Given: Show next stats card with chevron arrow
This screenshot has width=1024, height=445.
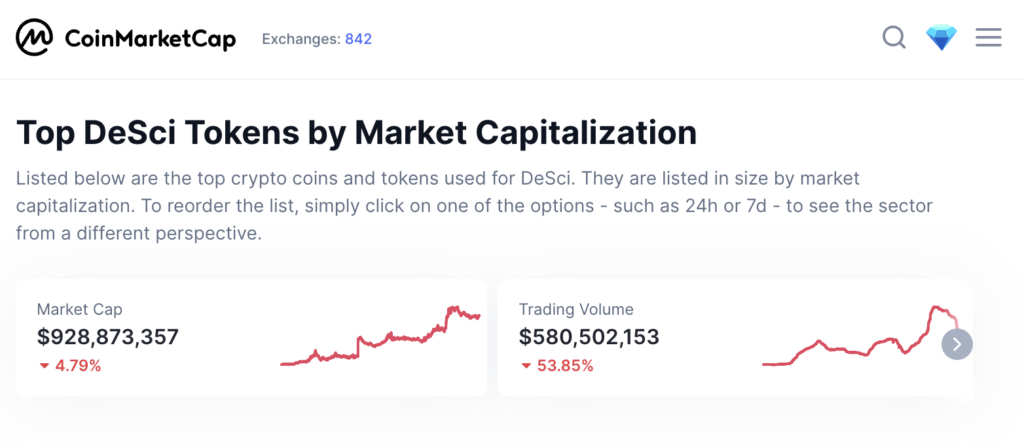Looking at the screenshot, I should tap(957, 344).
